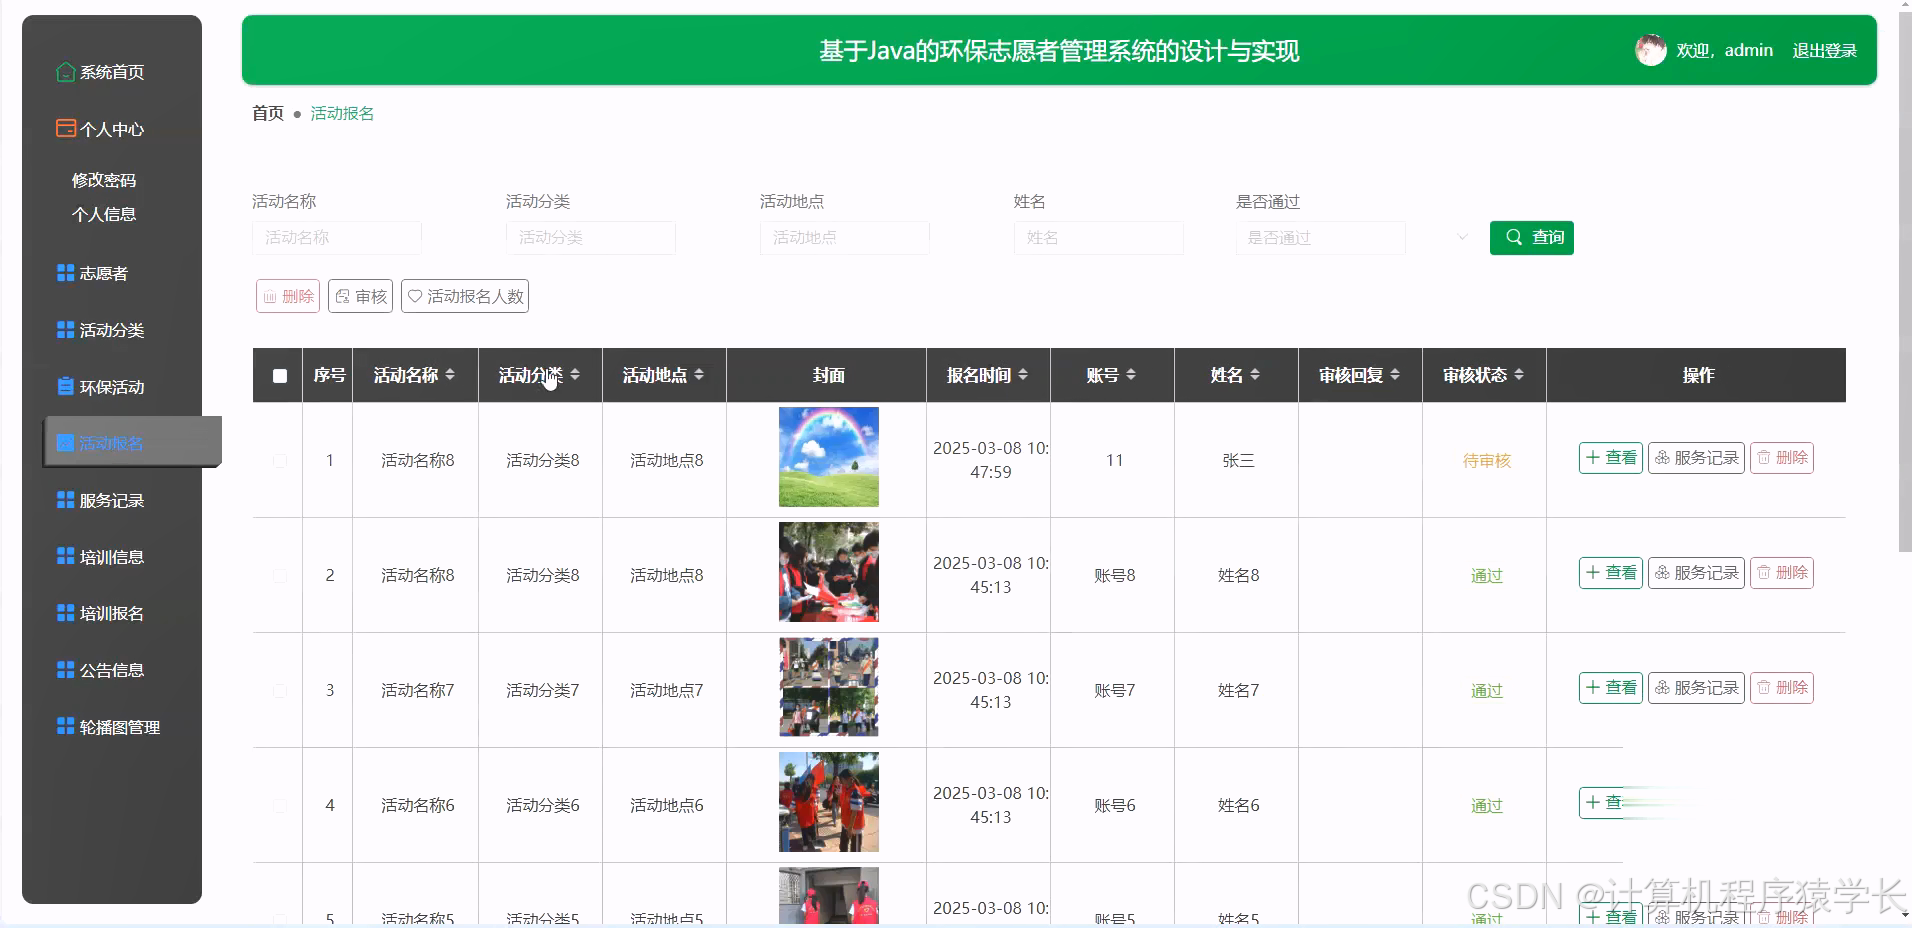Toggle the select-all checkbox in table header
The width and height of the screenshot is (1912, 928).
tap(279, 375)
